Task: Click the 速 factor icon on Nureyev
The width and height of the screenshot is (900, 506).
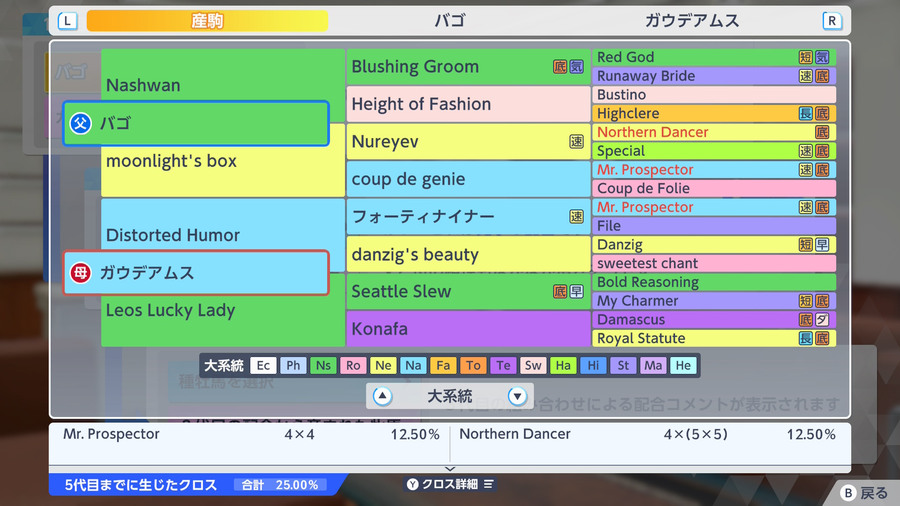Action: point(576,142)
